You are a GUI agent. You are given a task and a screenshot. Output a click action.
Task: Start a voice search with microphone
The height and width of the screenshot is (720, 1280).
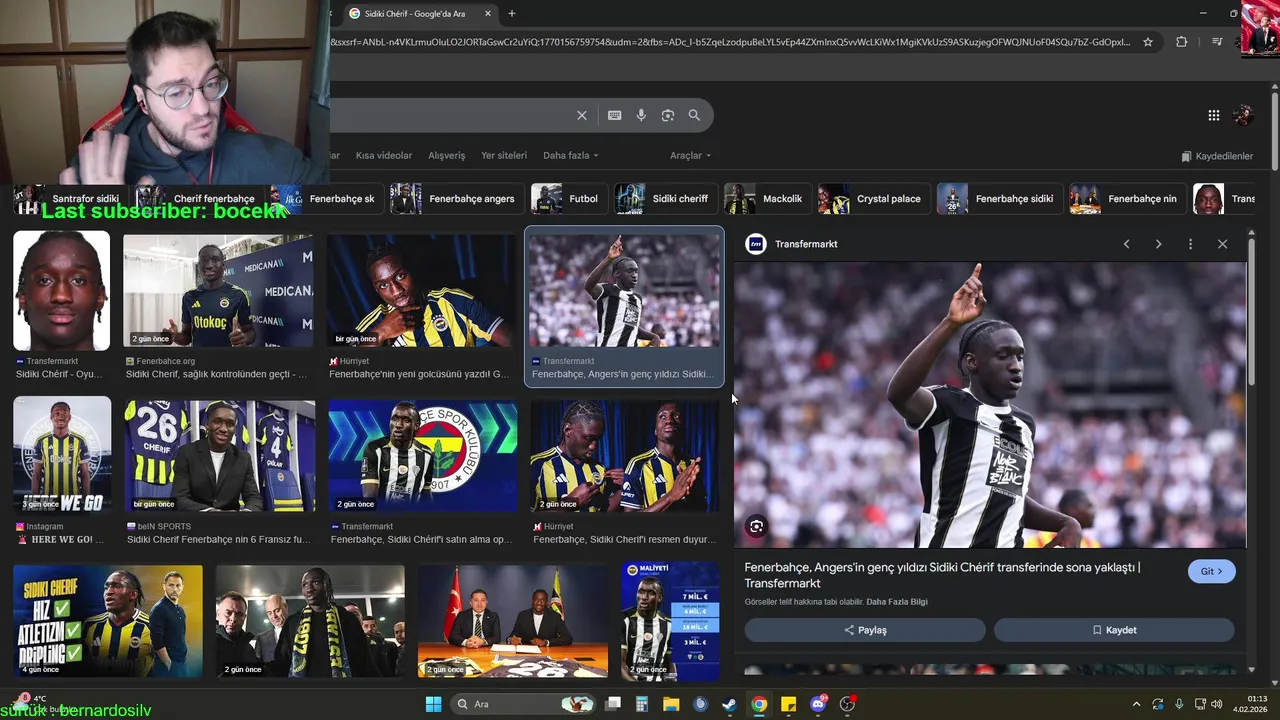click(641, 115)
